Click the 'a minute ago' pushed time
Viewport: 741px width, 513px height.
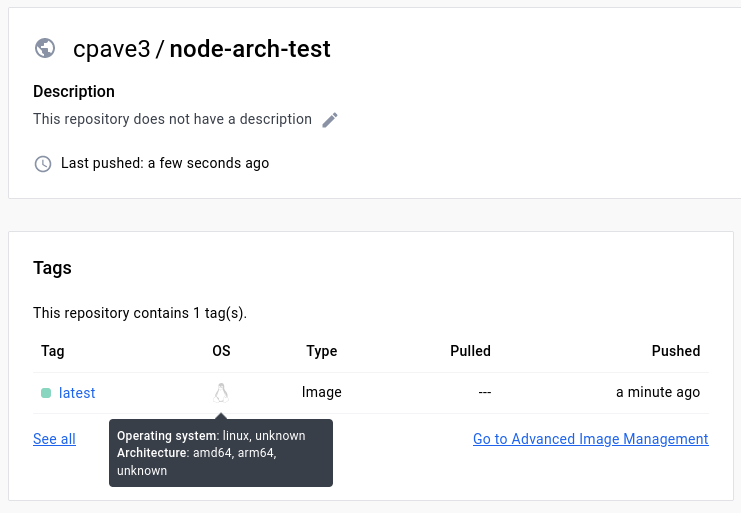657,392
